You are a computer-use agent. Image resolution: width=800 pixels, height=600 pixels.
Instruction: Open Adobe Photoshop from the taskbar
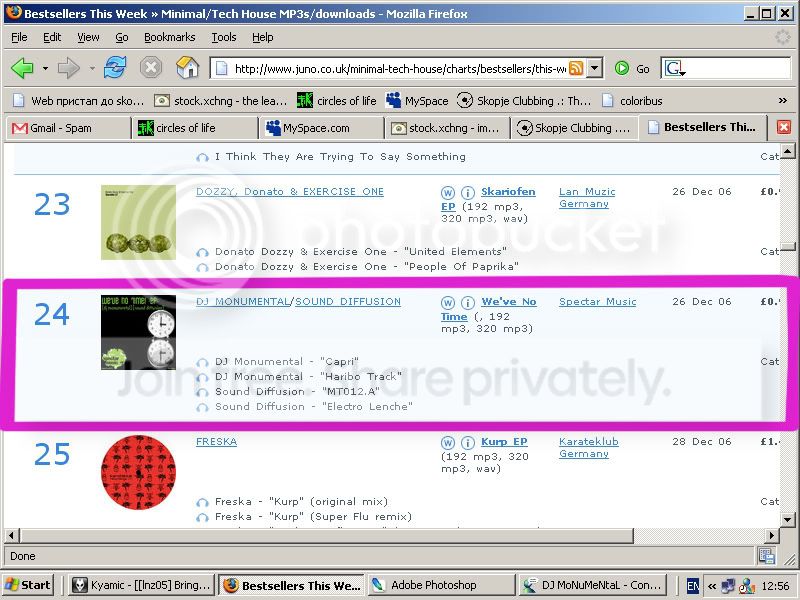point(433,585)
